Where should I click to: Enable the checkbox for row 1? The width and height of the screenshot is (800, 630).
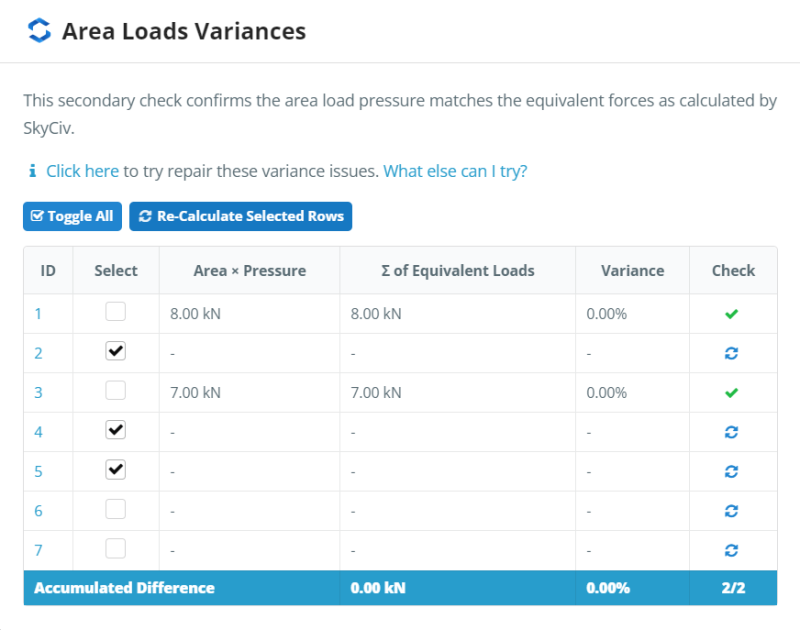coord(116,312)
